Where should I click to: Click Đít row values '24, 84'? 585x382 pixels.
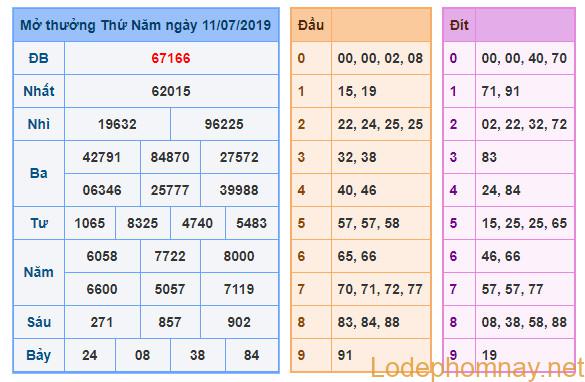(501, 191)
